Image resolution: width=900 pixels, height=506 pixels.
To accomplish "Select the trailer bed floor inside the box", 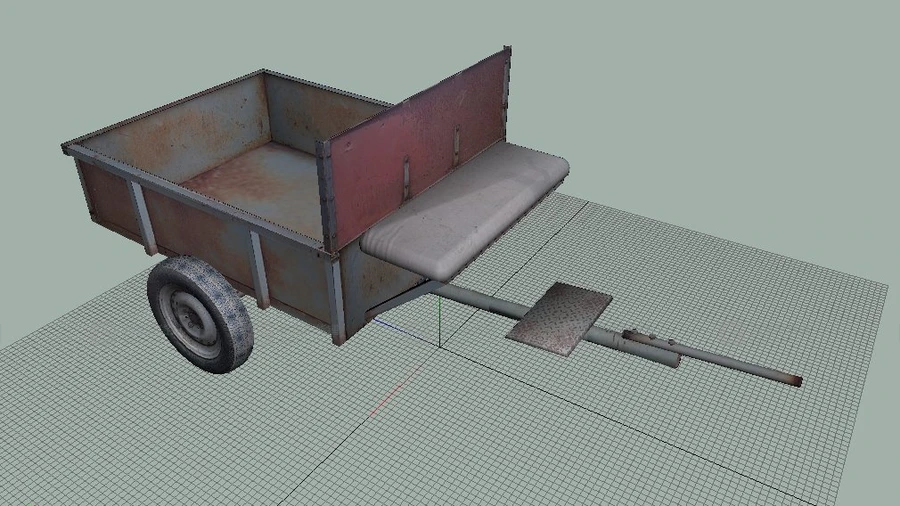I will (x=258, y=186).
